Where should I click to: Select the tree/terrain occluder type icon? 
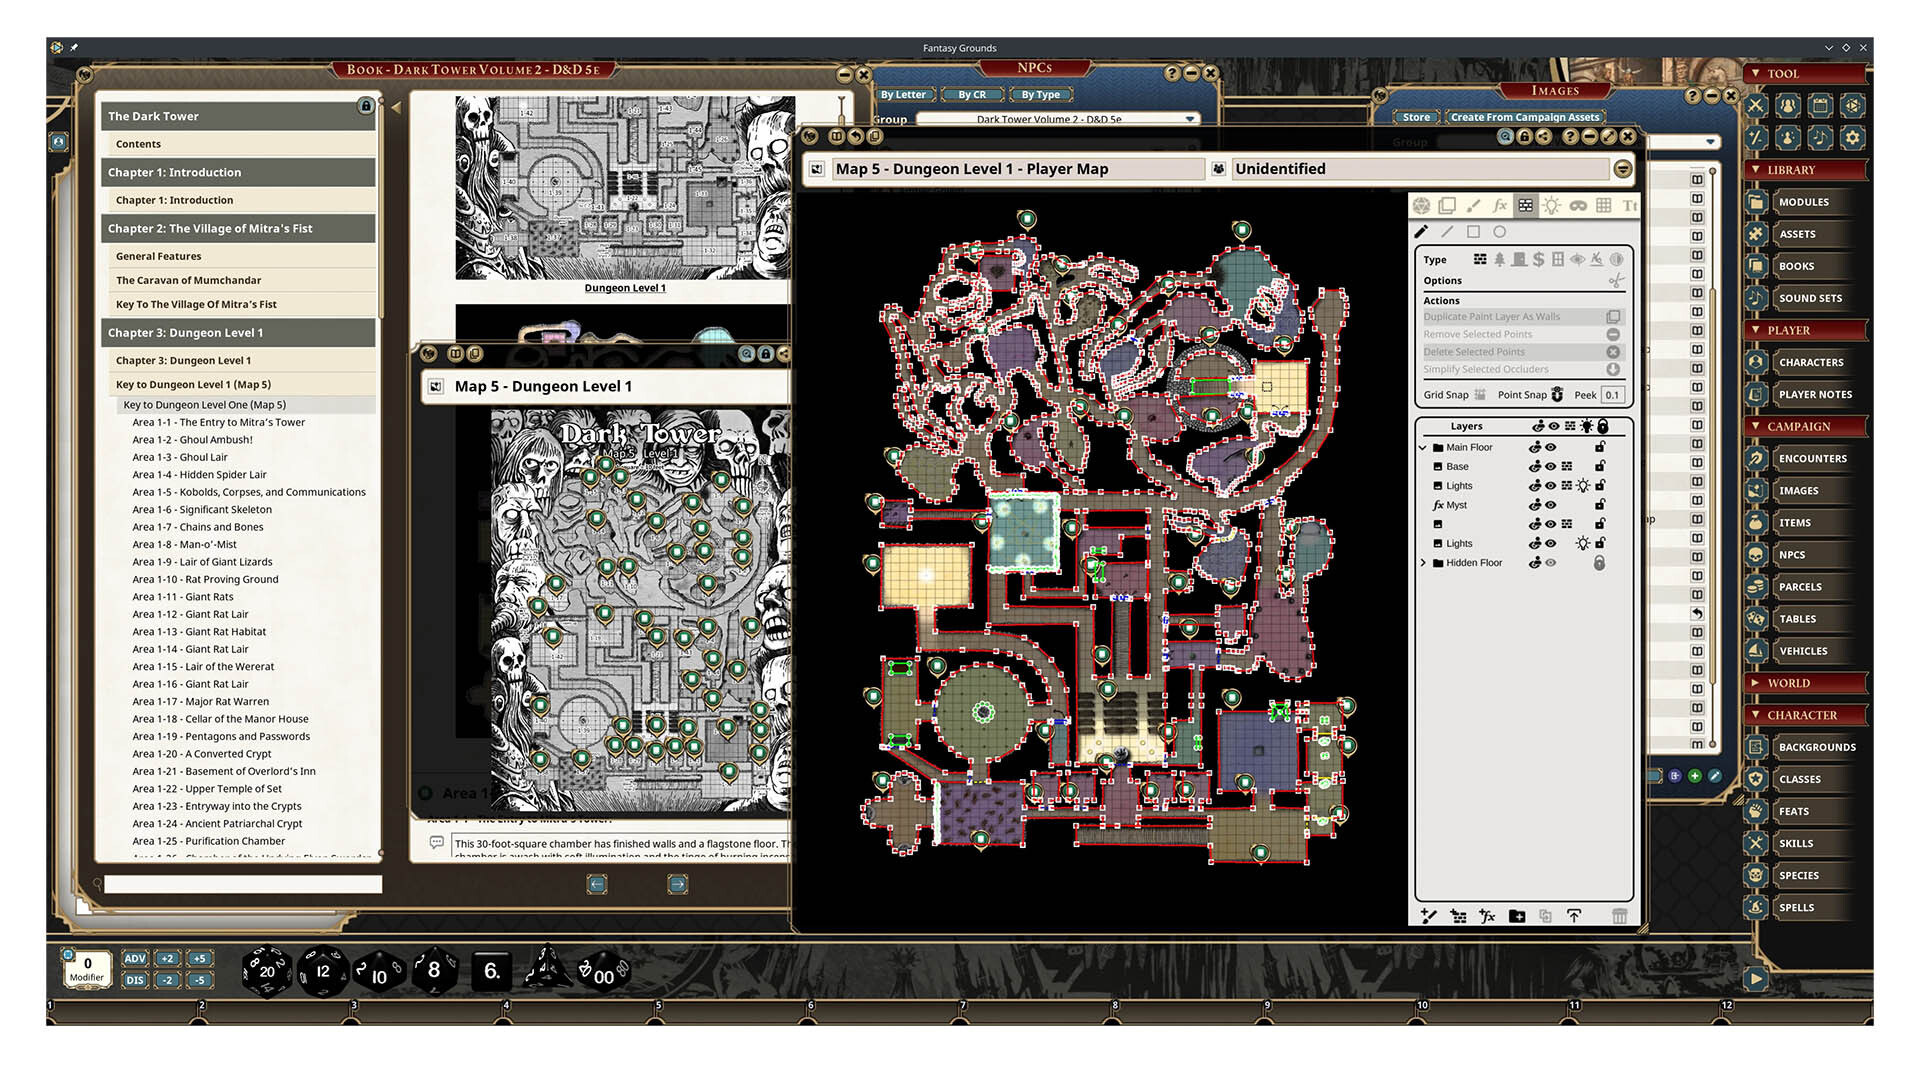click(x=1499, y=259)
